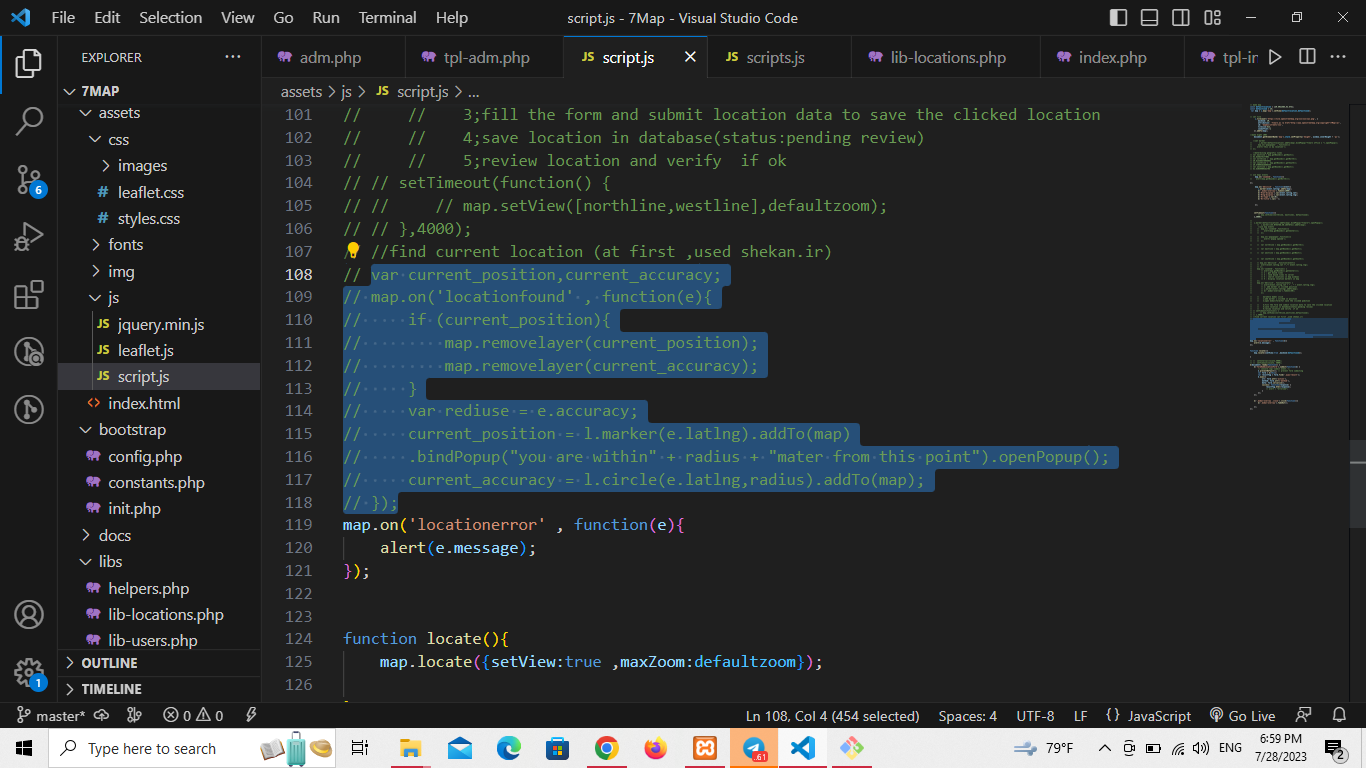This screenshot has width=1366, height=768.
Task: Click the minimap code overview
Action: [1298, 255]
